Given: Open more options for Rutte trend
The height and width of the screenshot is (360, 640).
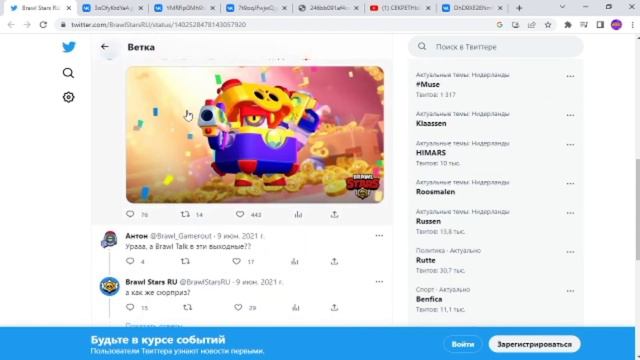Looking at the screenshot, I should coord(570,252).
